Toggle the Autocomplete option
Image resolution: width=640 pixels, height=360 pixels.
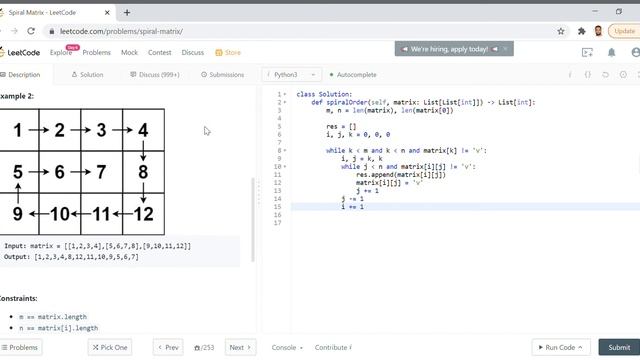[353, 75]
